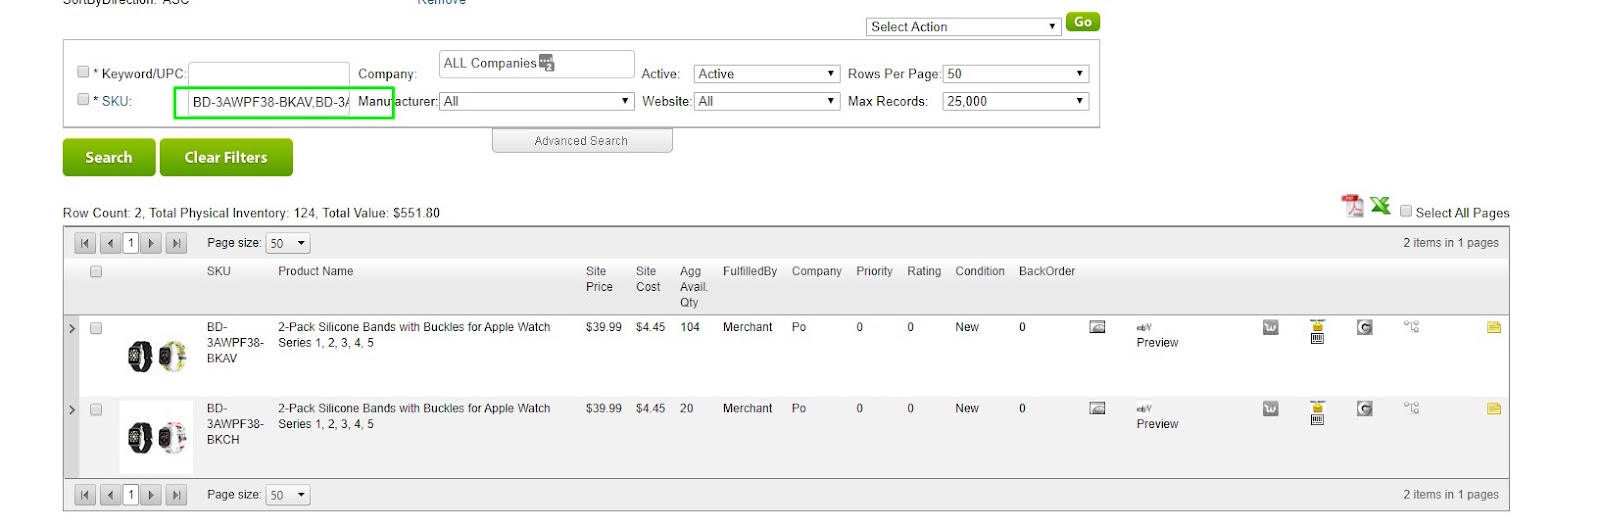Open hierarchy icon for BD-3AWPF38-BKAV row
Image resolution: width=1600 pixels, height=529 pixels.
point(1411,327)
